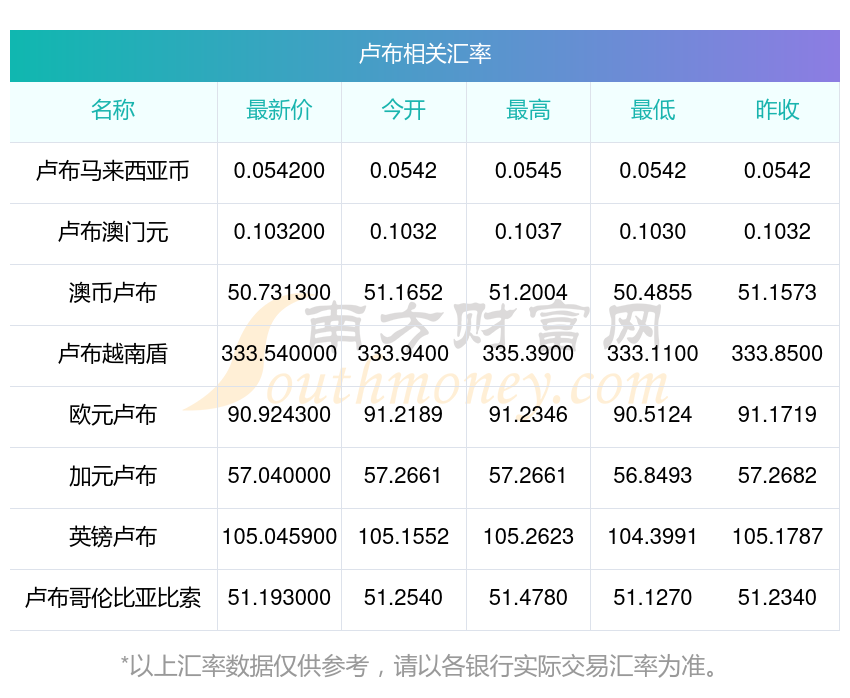The height and width of the screenshot is (698, 850).
Task: Click the 51.1270 low value
Action: (x=653, y=598)
